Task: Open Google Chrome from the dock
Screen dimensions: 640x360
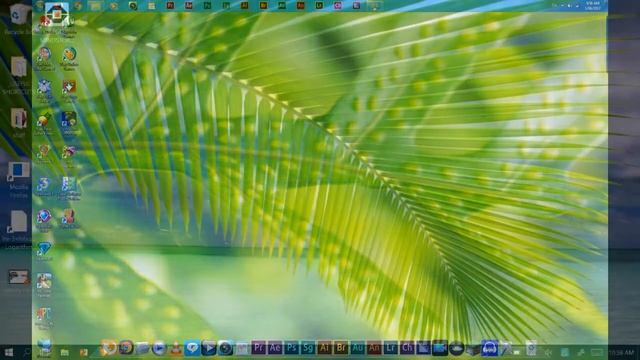Action: coord(126,348)
